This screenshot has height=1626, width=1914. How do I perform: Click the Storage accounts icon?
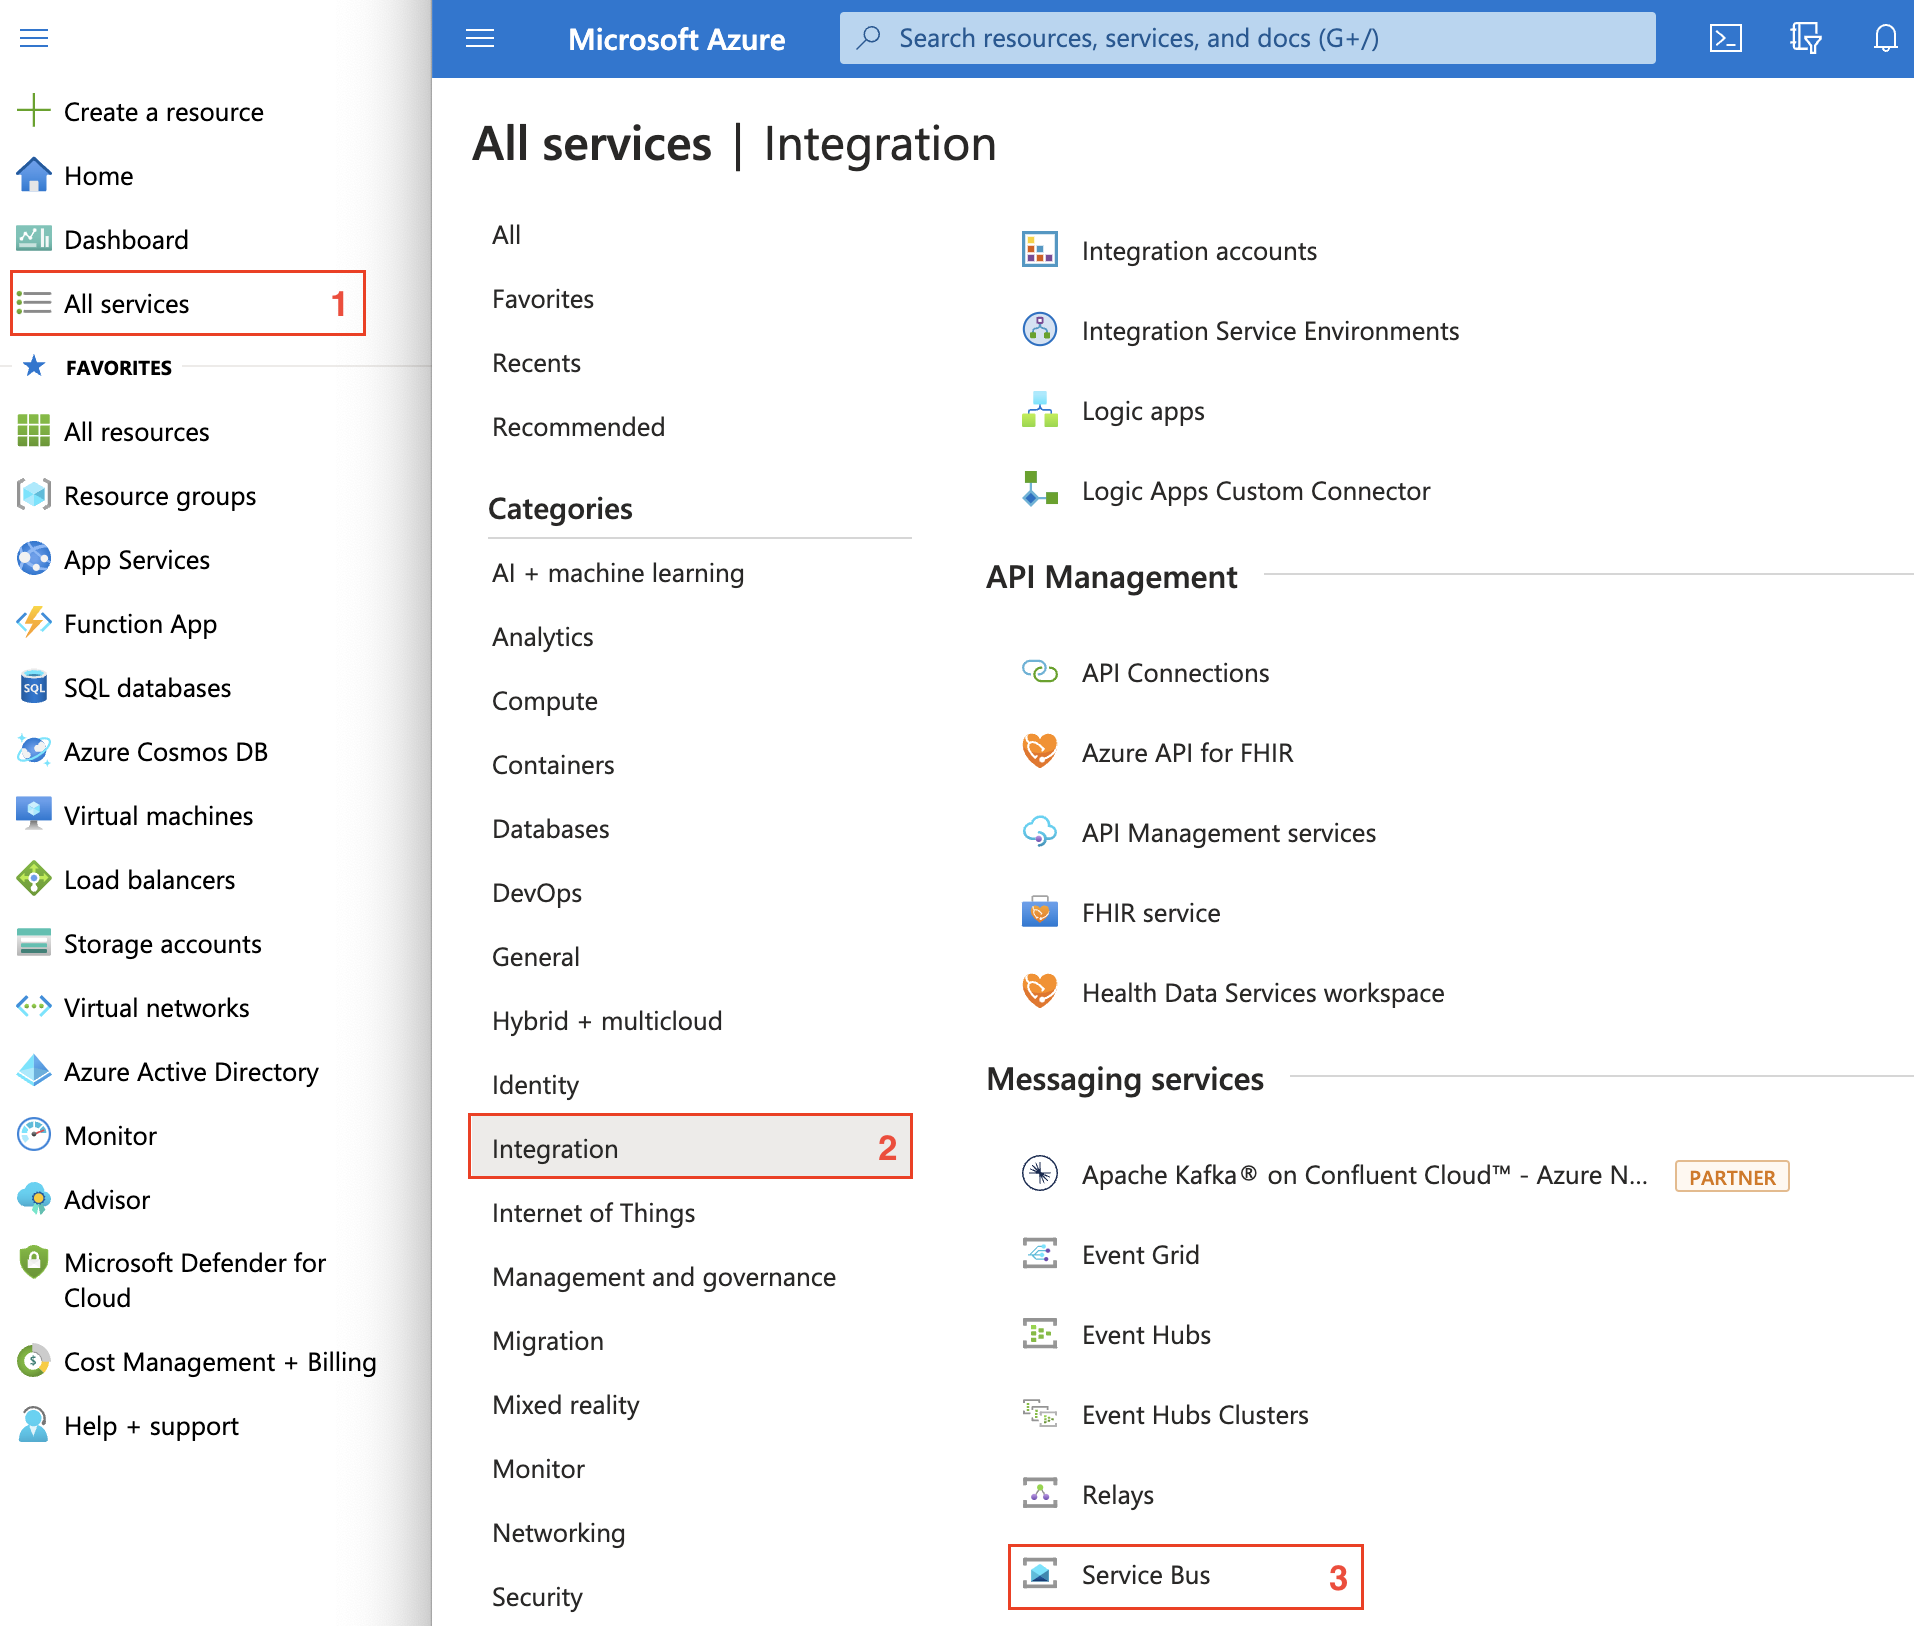34,943
